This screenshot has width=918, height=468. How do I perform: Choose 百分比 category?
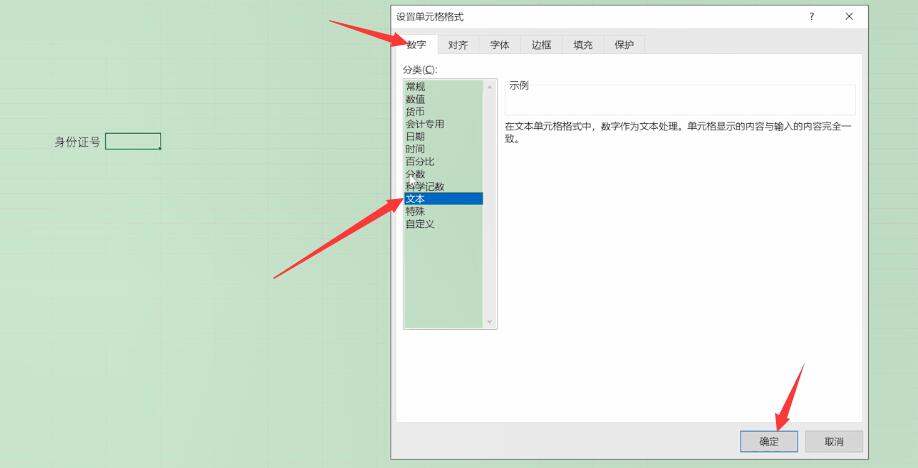pos(443,161)
